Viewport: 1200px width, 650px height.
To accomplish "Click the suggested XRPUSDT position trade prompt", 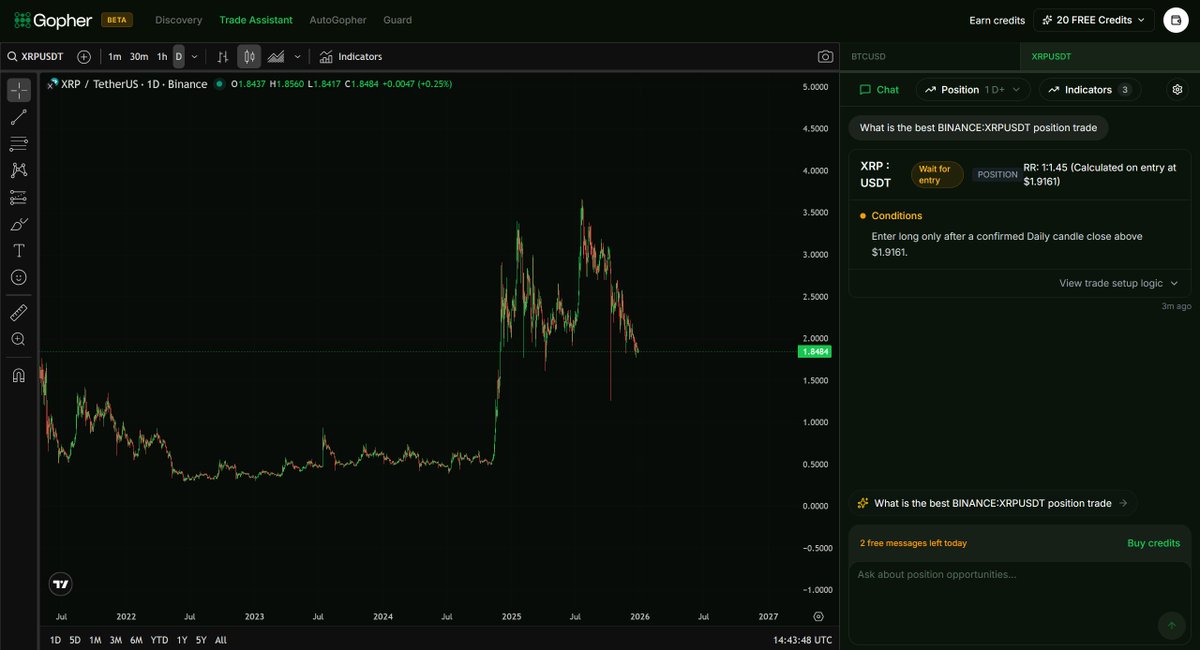I will click(992, 503).
